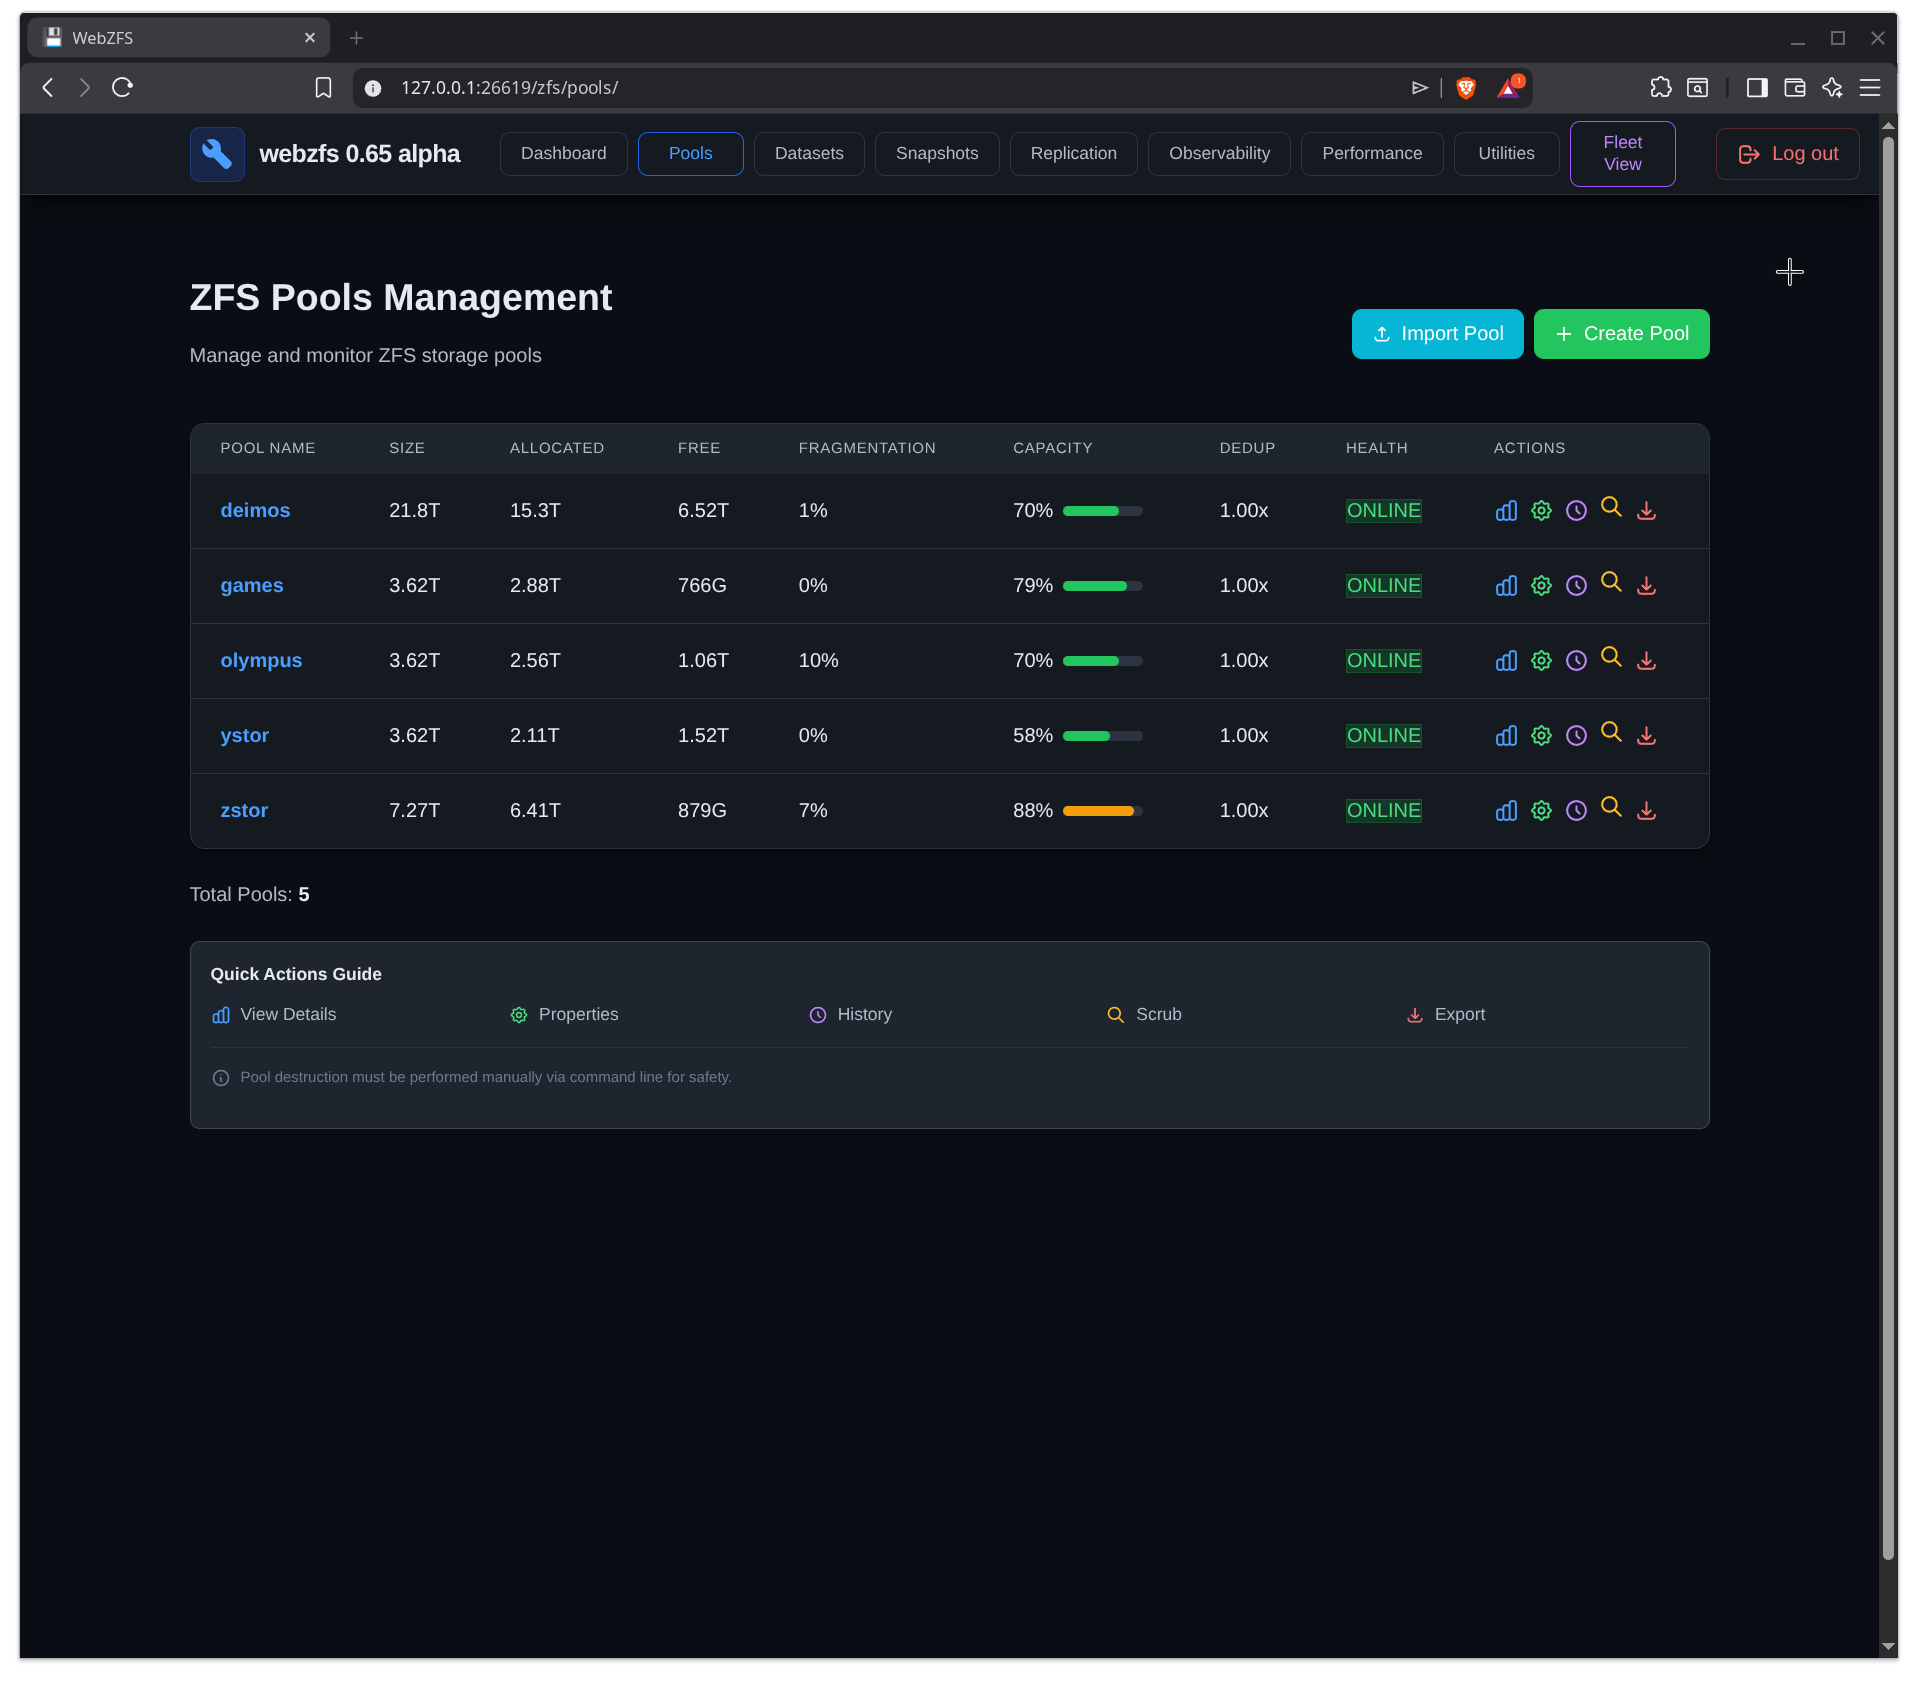Export the zstor pool using its download icon

pos(1647,811)
